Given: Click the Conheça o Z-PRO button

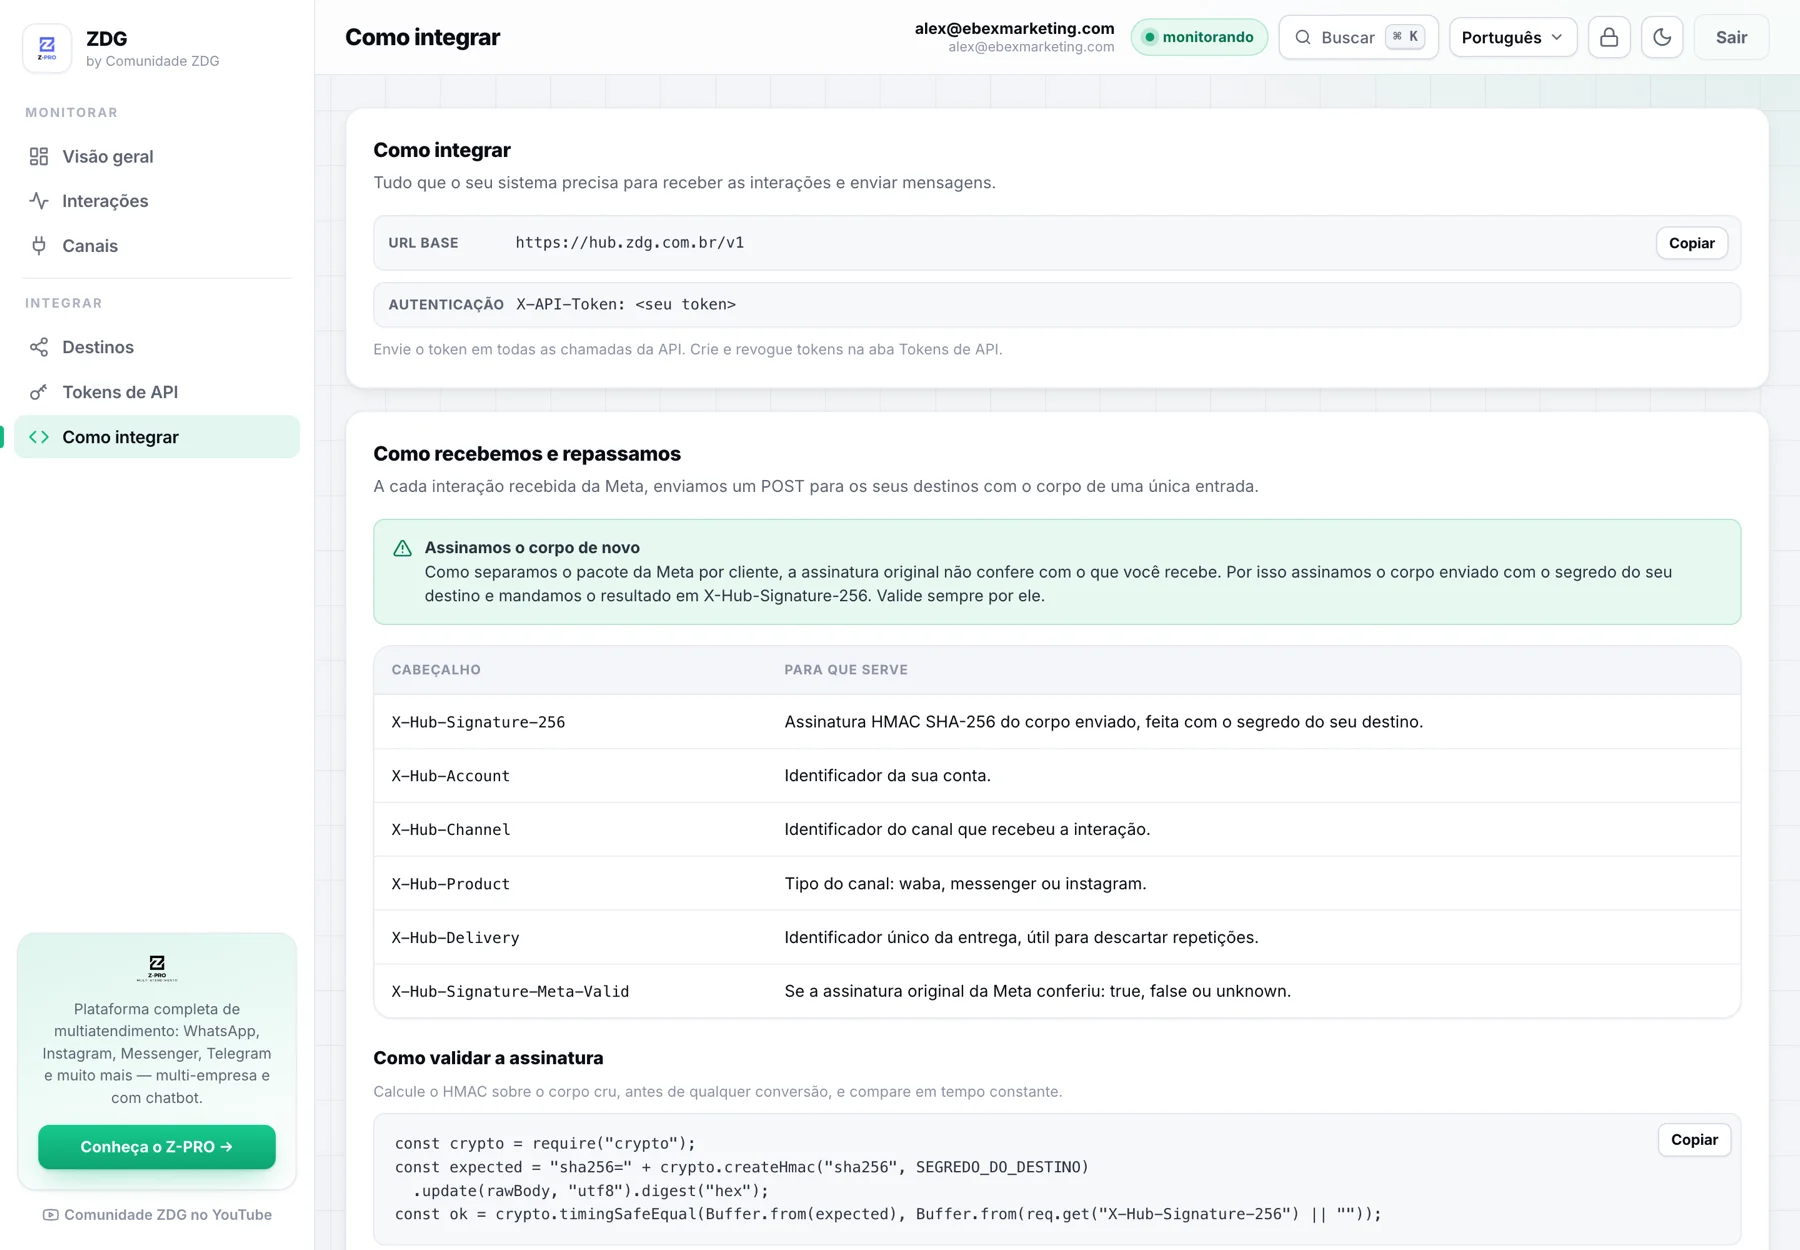Looking at the screenshot, I should coord(157,1147).
